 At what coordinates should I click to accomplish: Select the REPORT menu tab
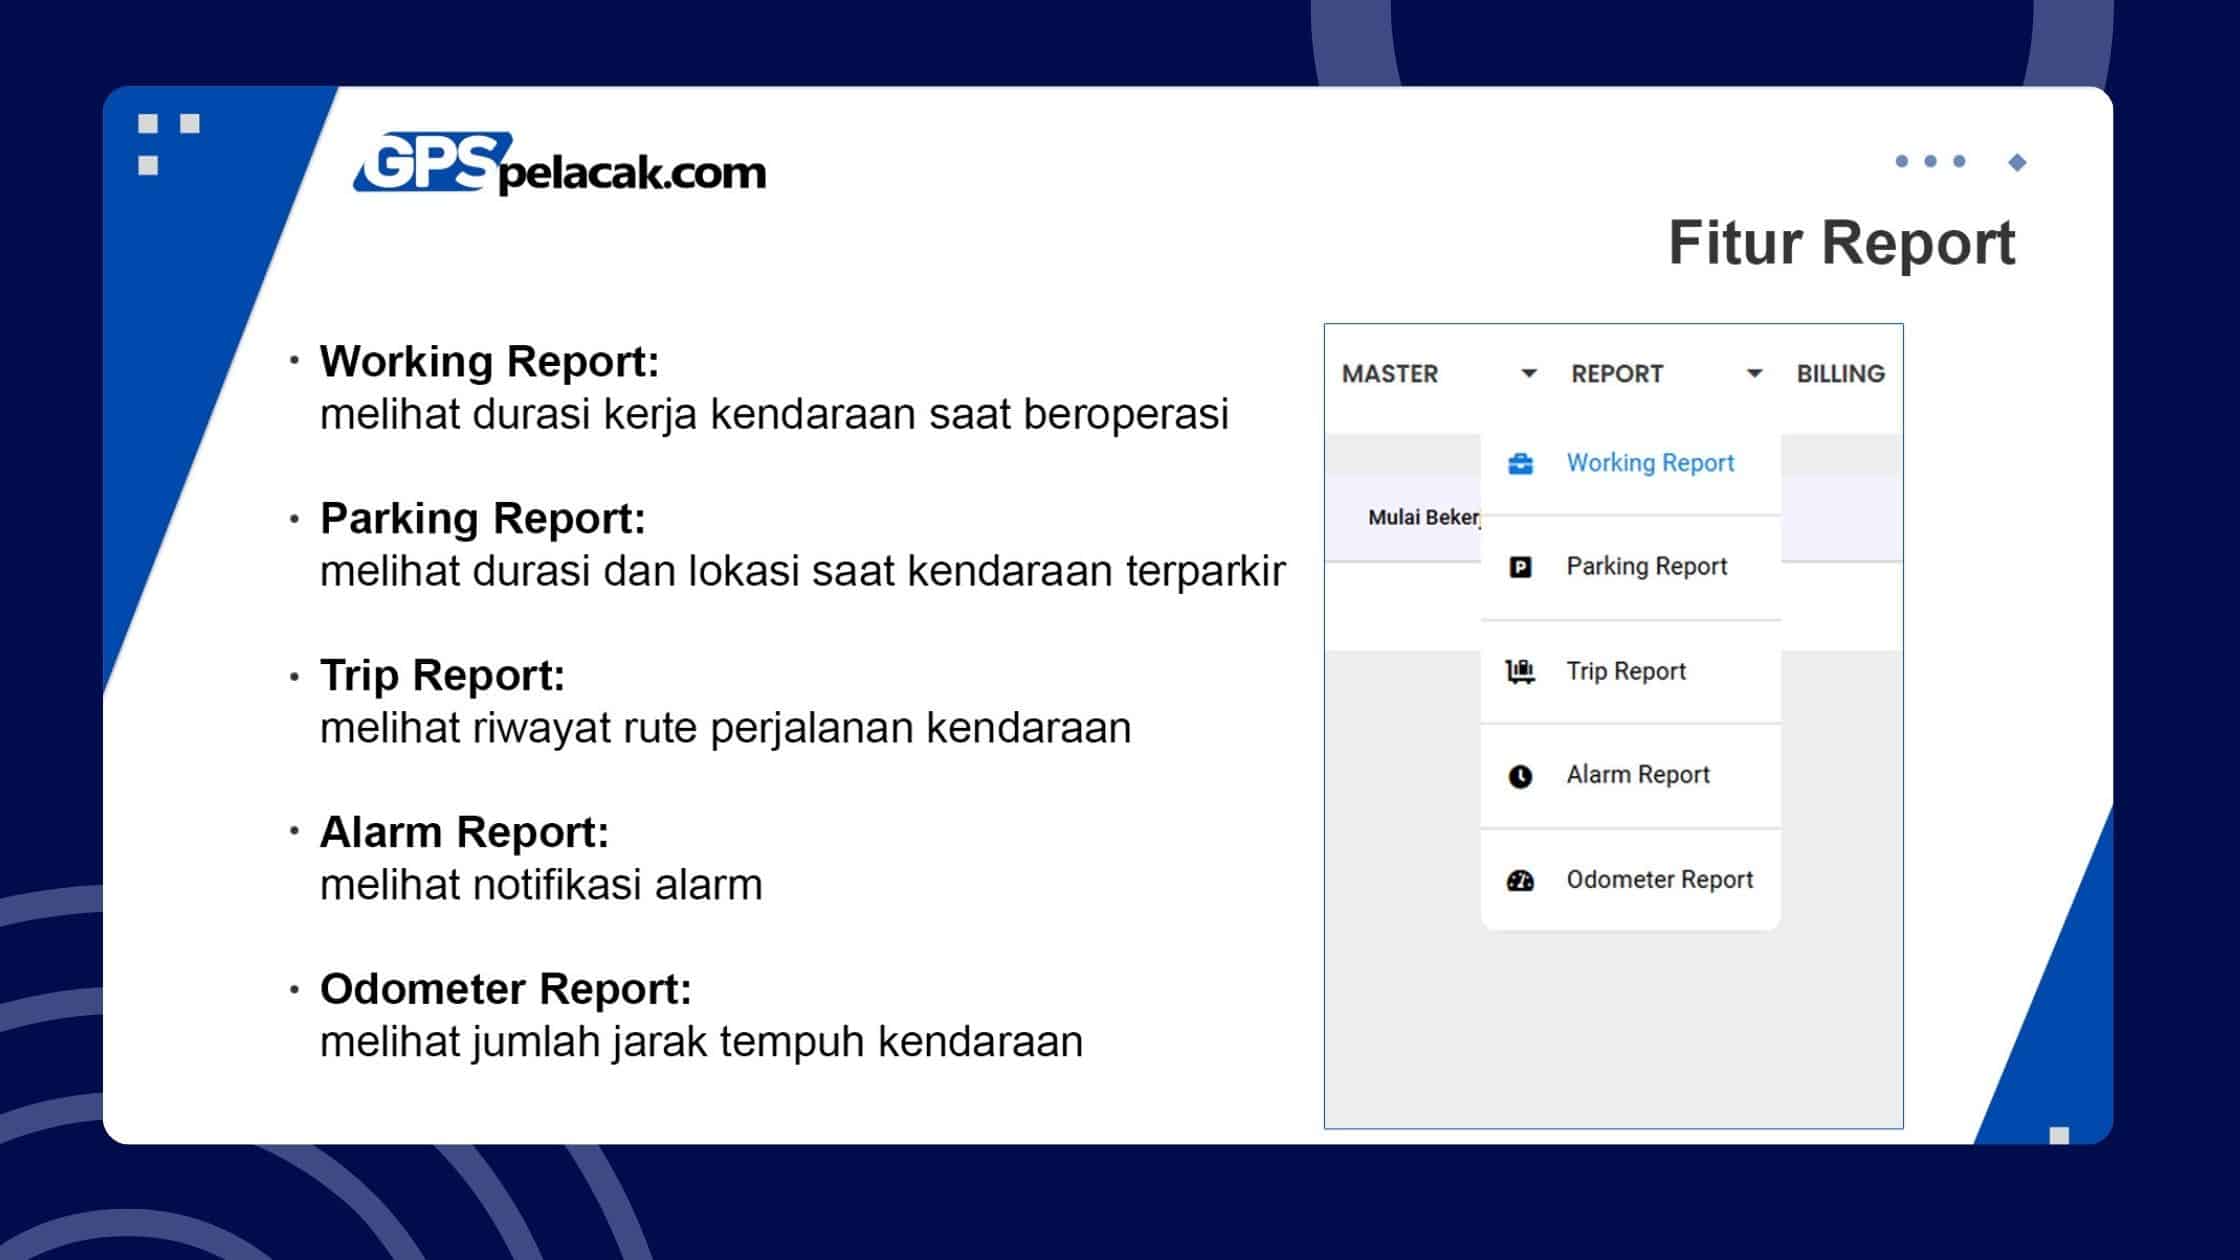point(1617,374)
